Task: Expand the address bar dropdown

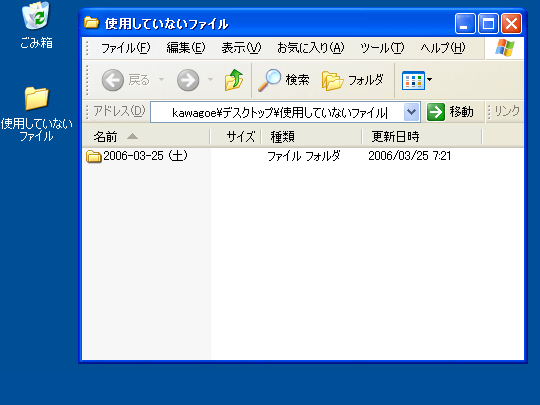Action: [x=411, y=112]
